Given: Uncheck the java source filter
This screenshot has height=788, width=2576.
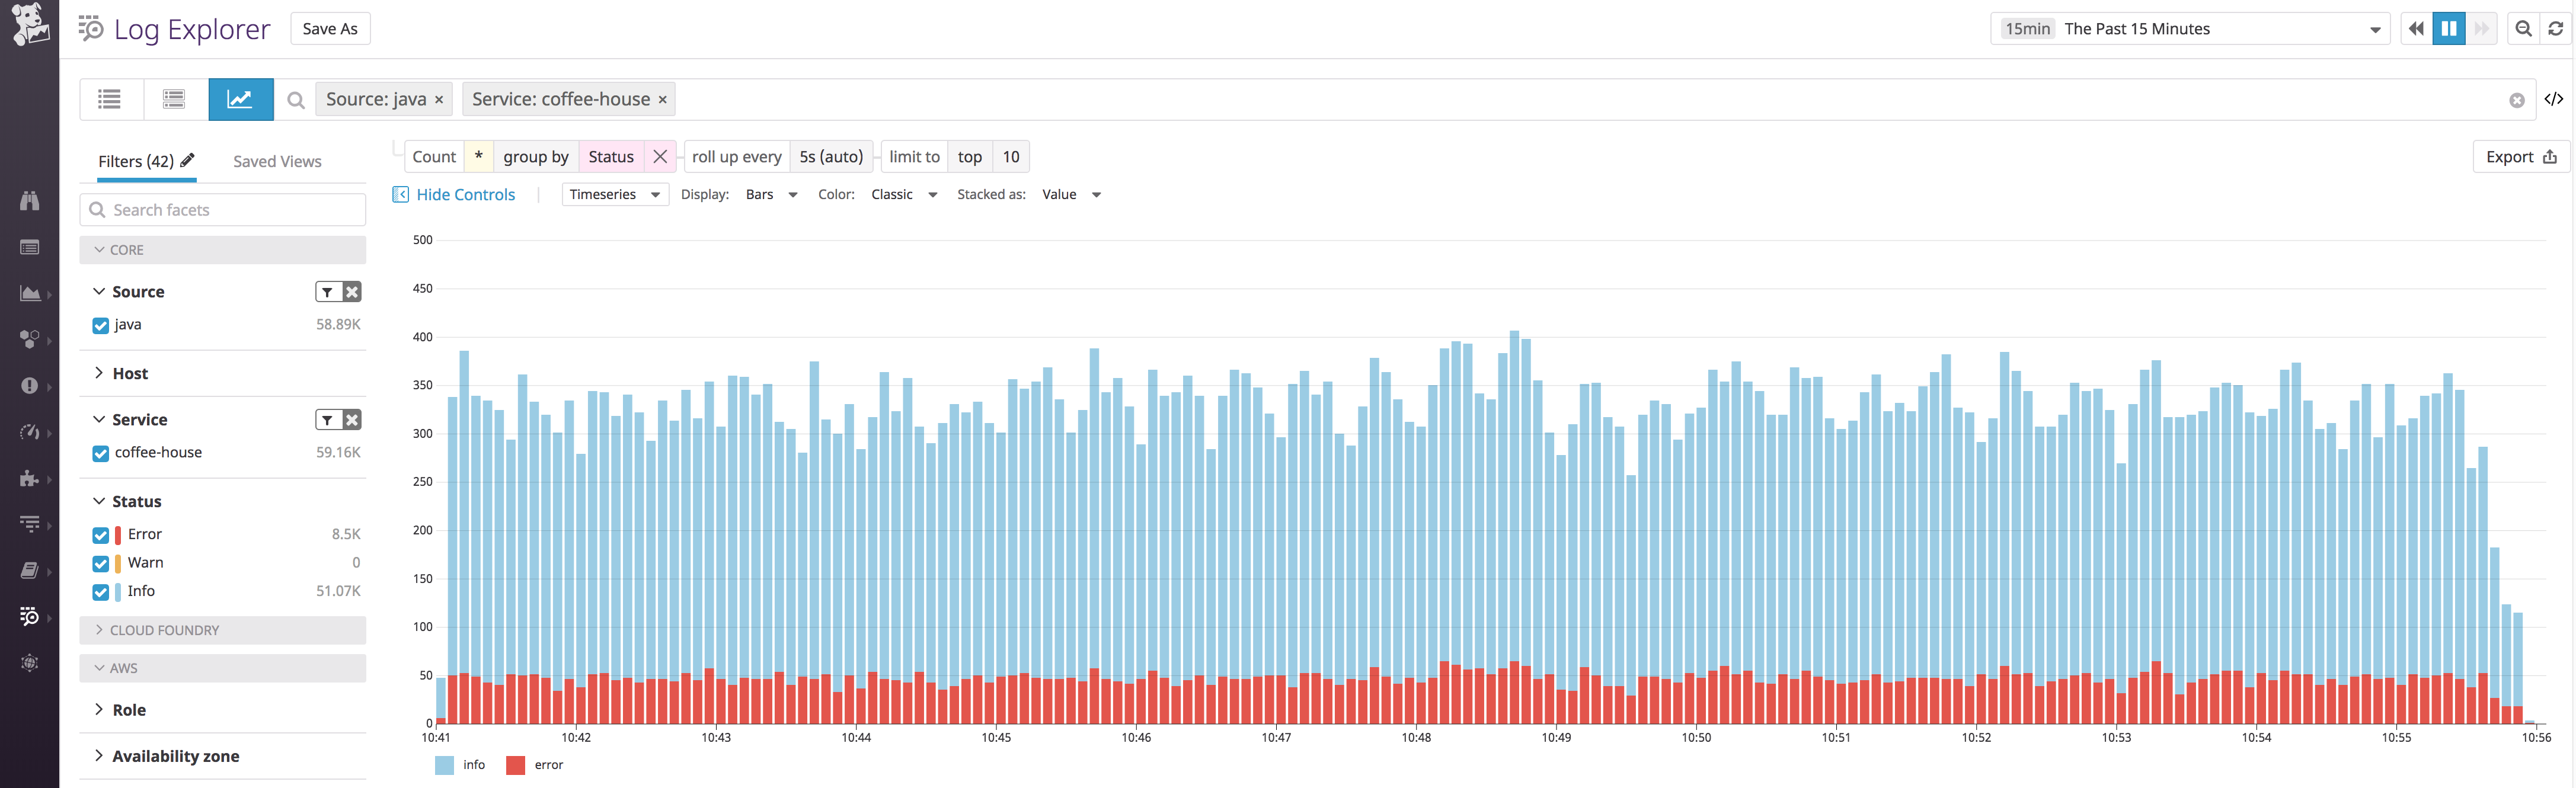Looking at the screenshot, I should (x=100, y=324).
